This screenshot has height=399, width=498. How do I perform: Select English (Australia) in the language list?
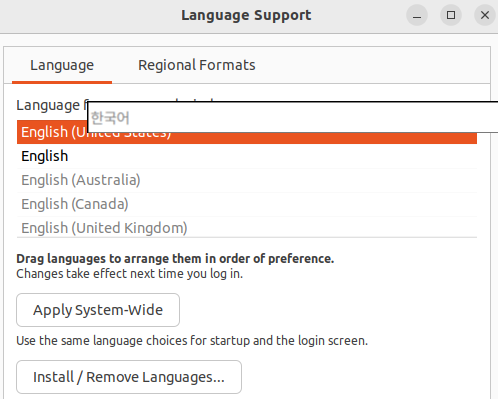pos(247,180)
